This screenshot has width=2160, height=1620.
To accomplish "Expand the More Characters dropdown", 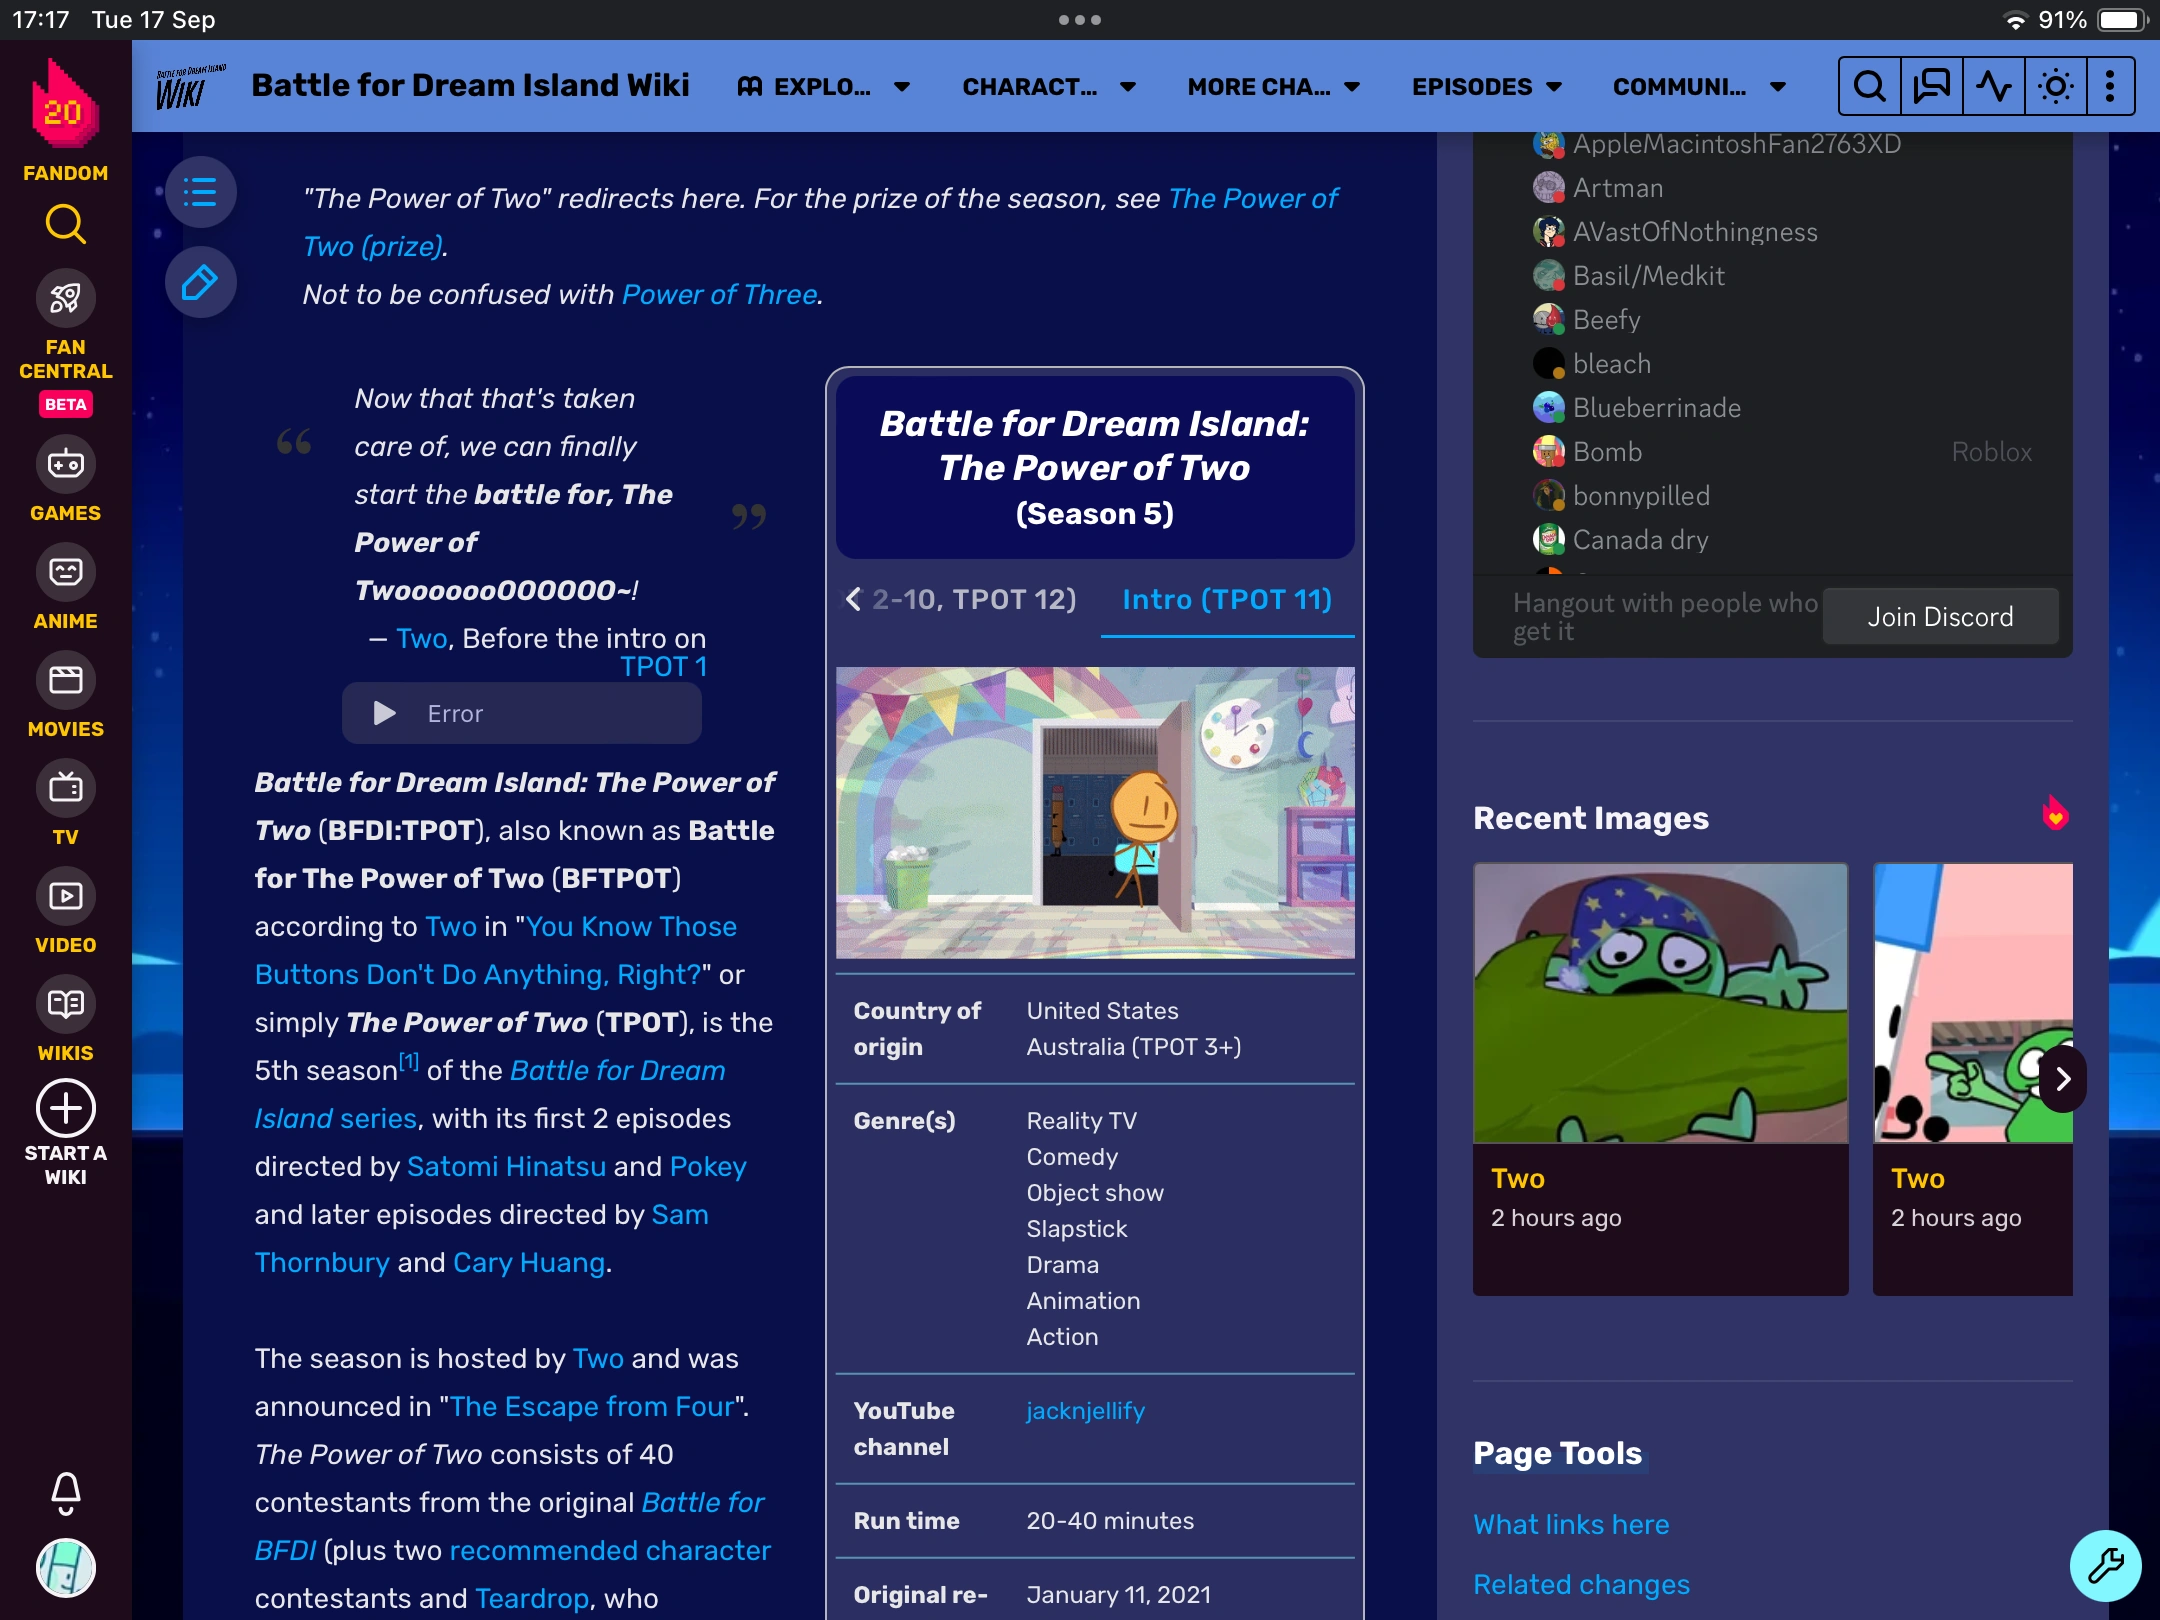I will click(x=1273, y=87).
